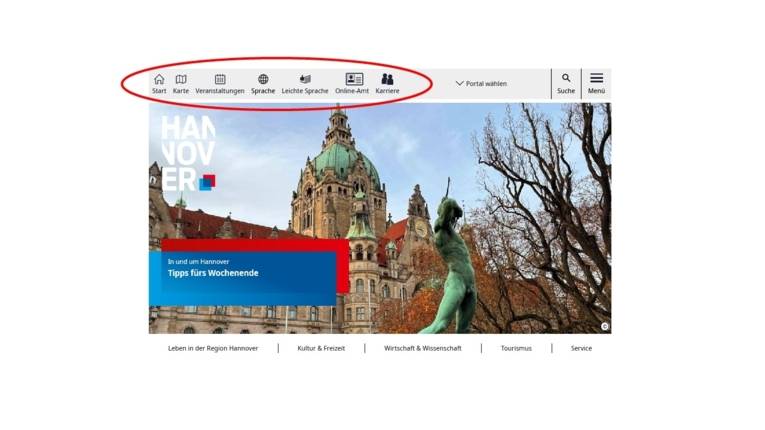Select the Sprache globe icon
Viewport: 765px width, 430px height.
tap(263, 80)
